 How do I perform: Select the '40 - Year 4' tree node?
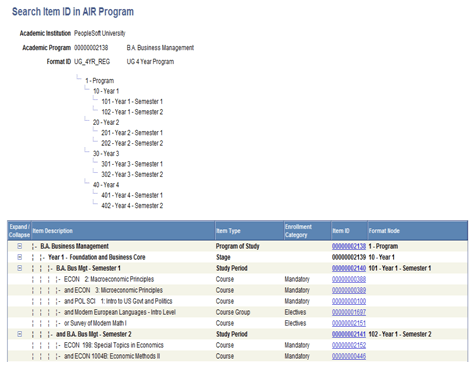point(106,185)
